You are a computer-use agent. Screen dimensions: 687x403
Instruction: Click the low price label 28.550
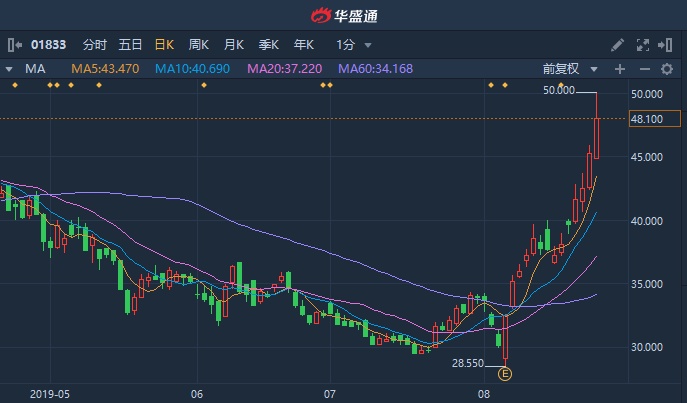click(468, 363)
